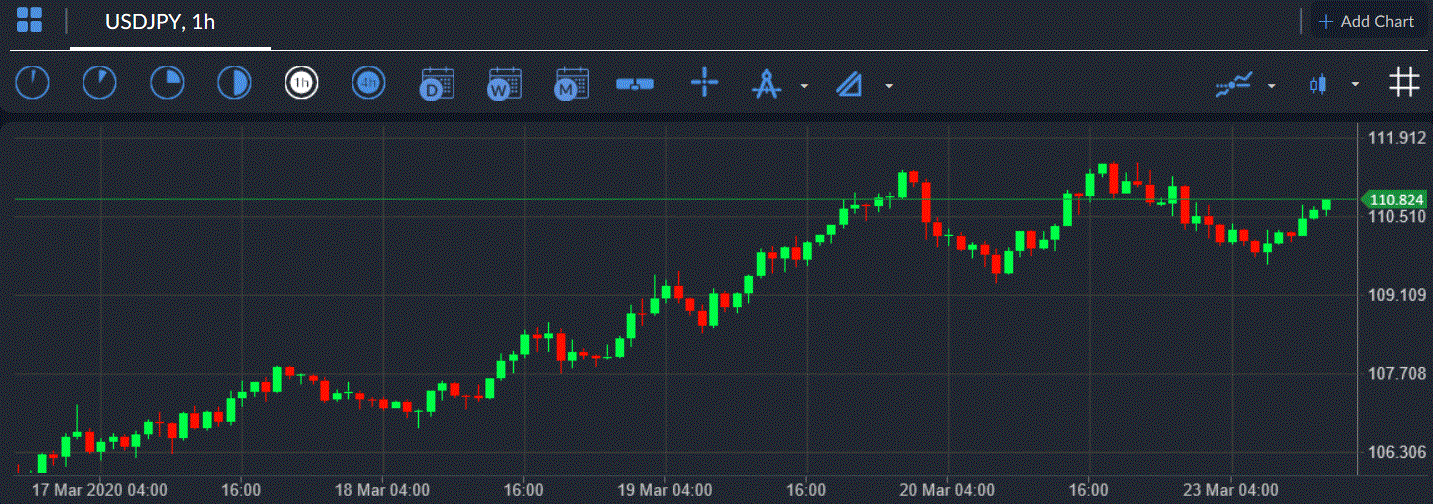Select the Weekly calendar timeframe icon
The height and width of the screenshot is (504, 1433).
[504, 84]
